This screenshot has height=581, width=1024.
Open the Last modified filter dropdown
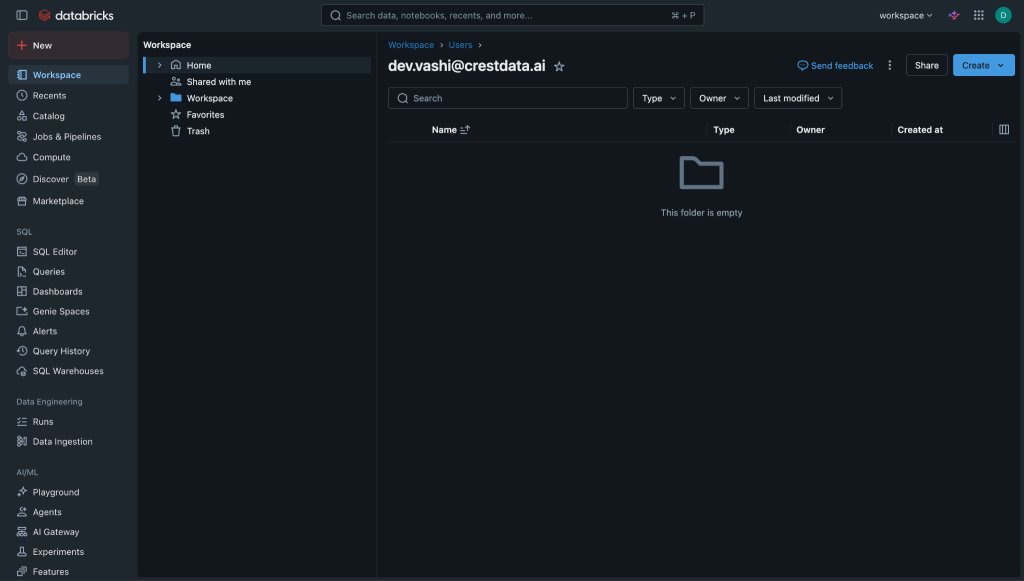coord(797,98)
